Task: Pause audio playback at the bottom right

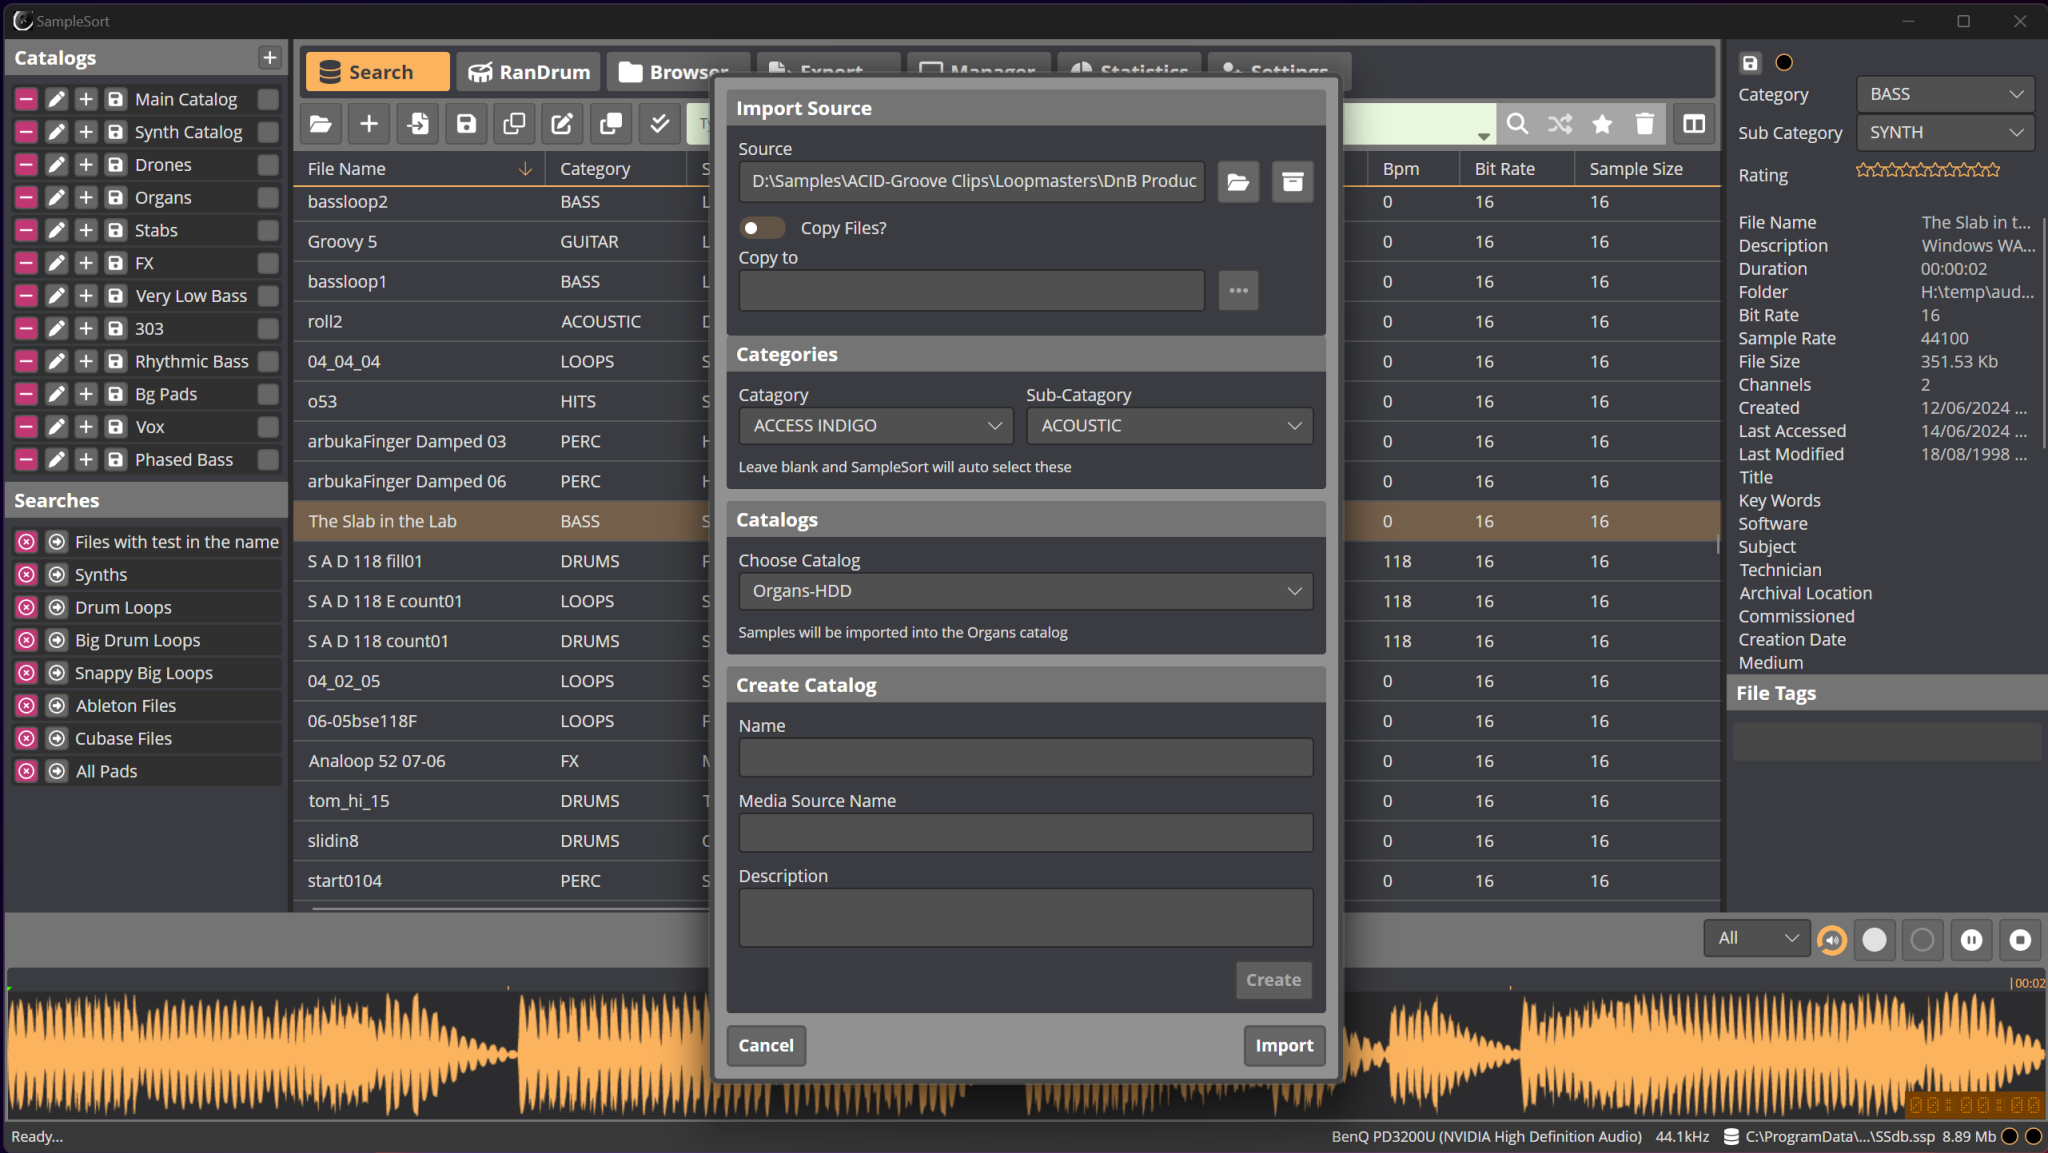Action: tap(1971, 939)
